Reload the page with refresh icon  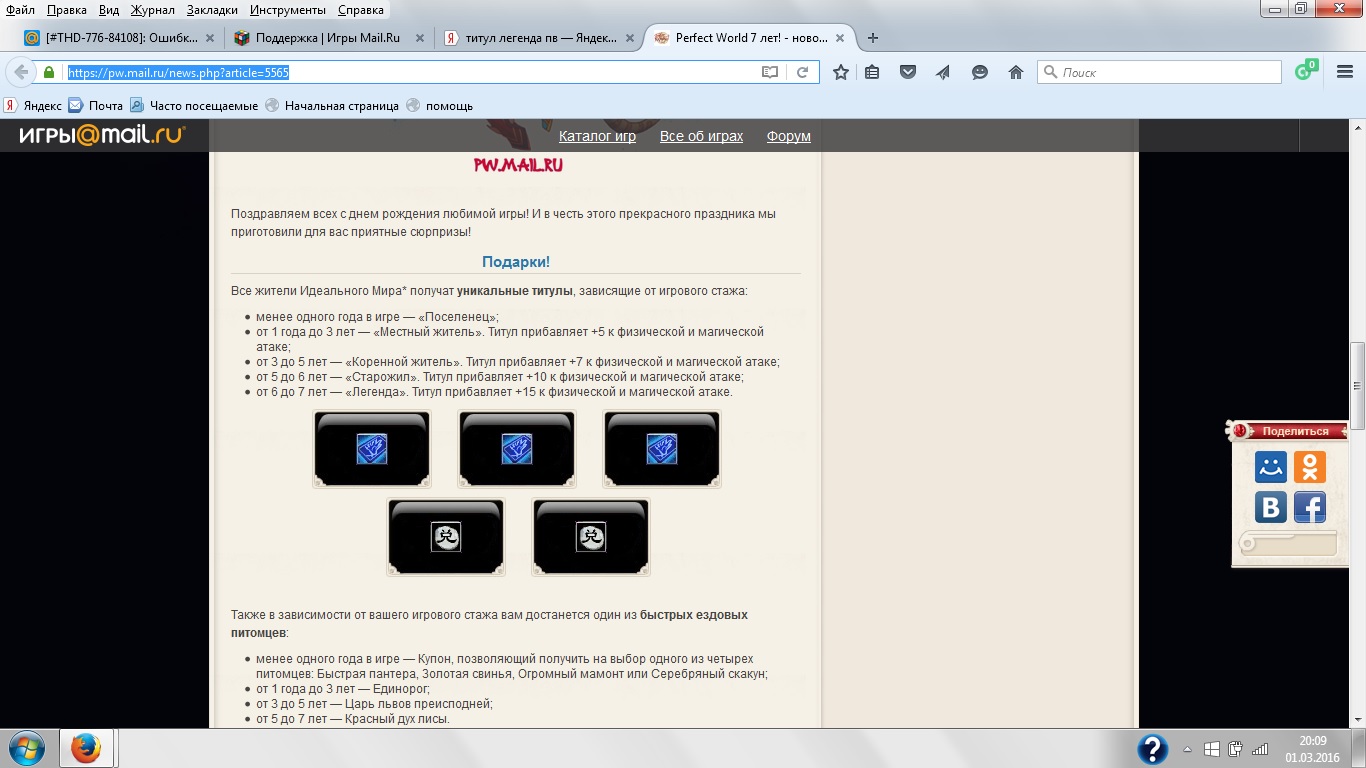pyautogui.click(x=802, y=72)
